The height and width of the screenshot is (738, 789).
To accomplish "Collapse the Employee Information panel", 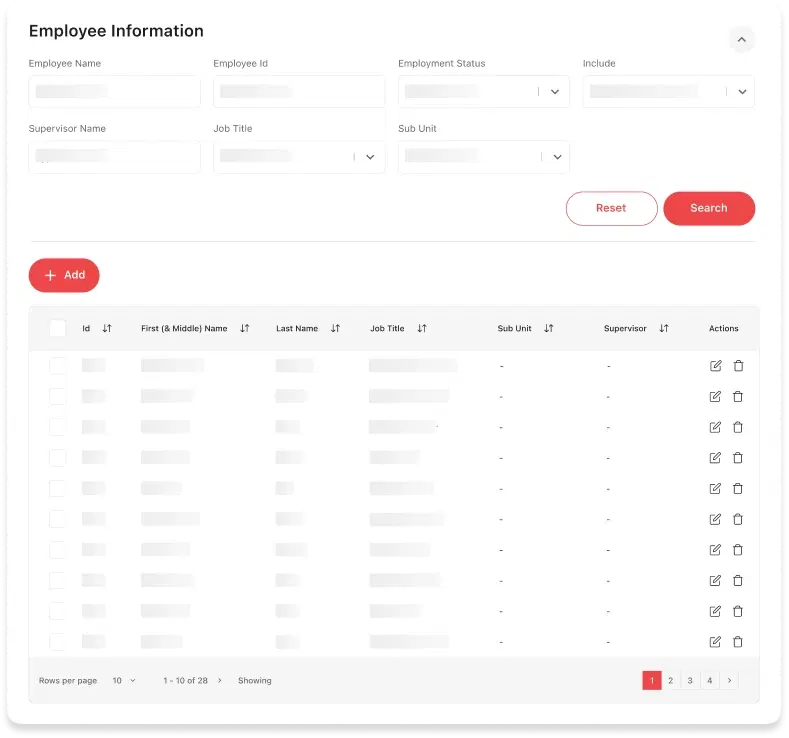I will (742, 40).
